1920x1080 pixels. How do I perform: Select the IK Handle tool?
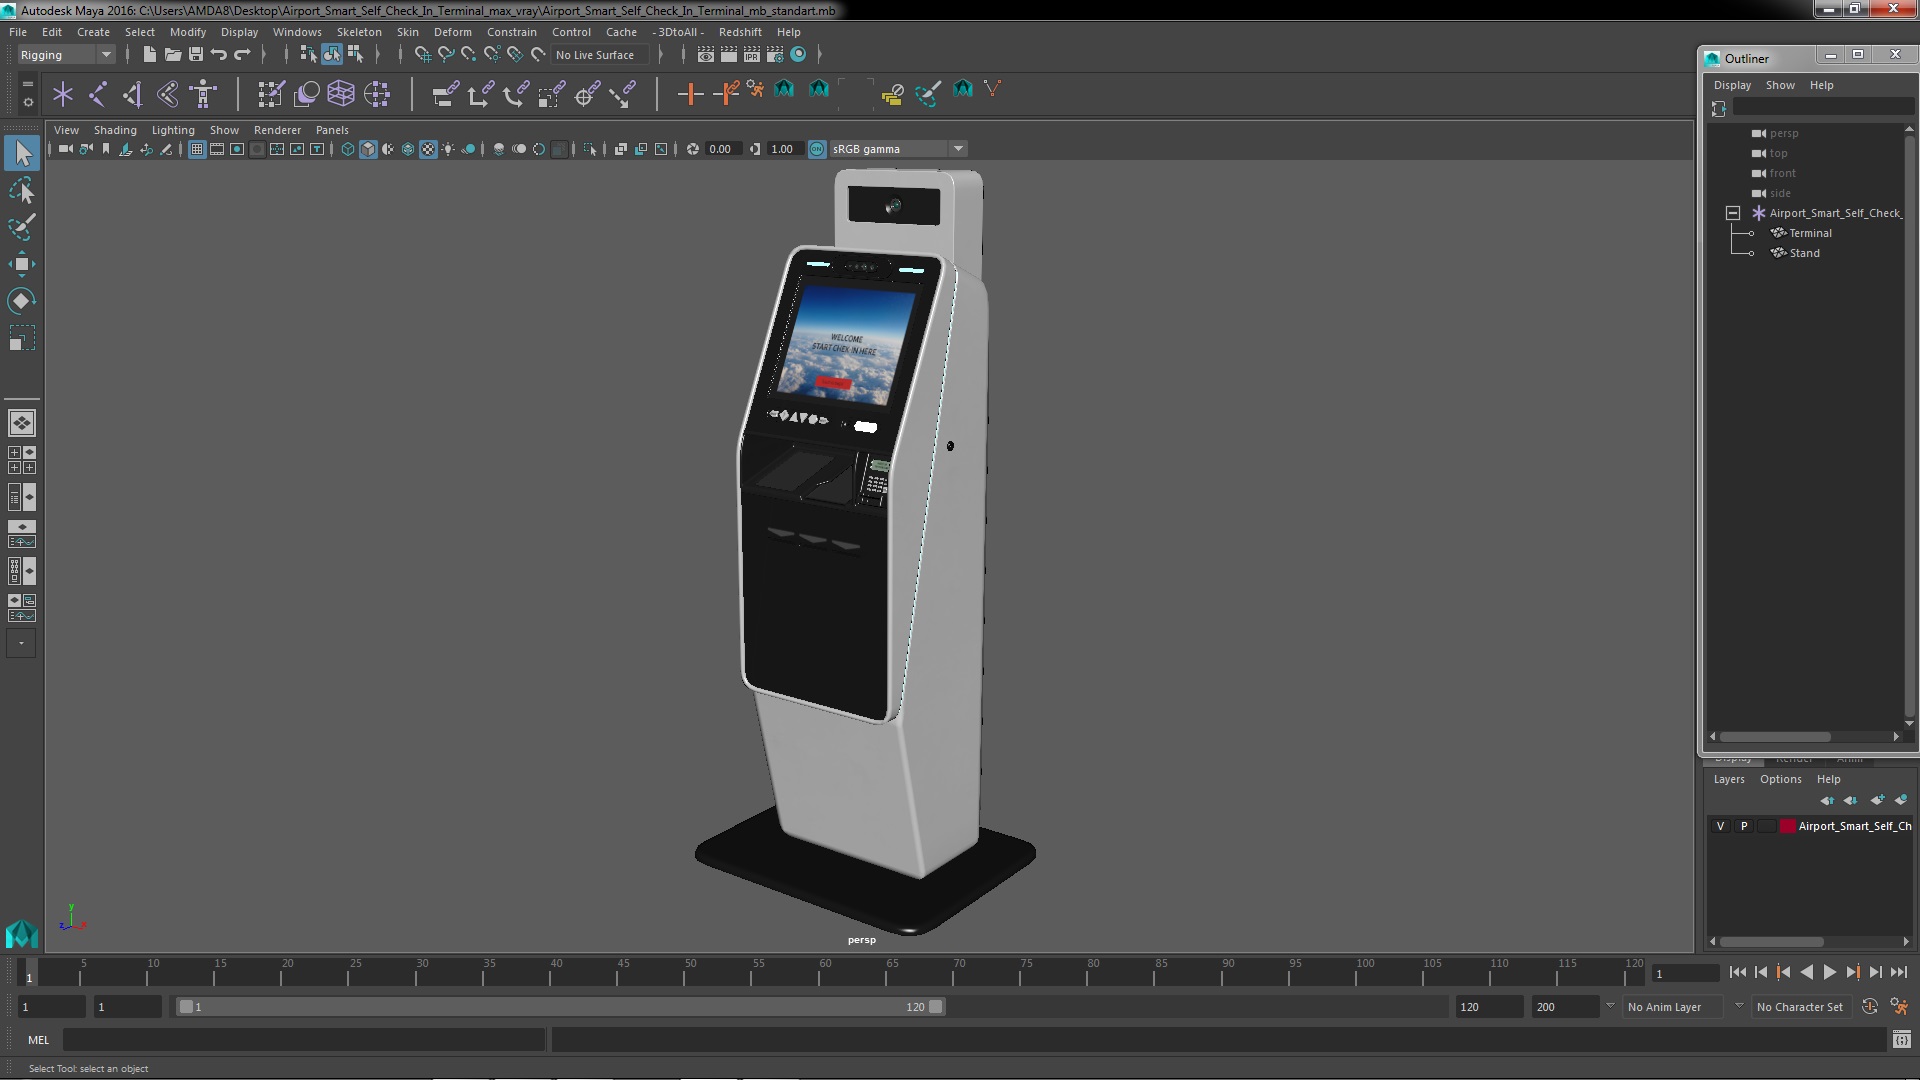pyautogui.click(x=132, y=95)
